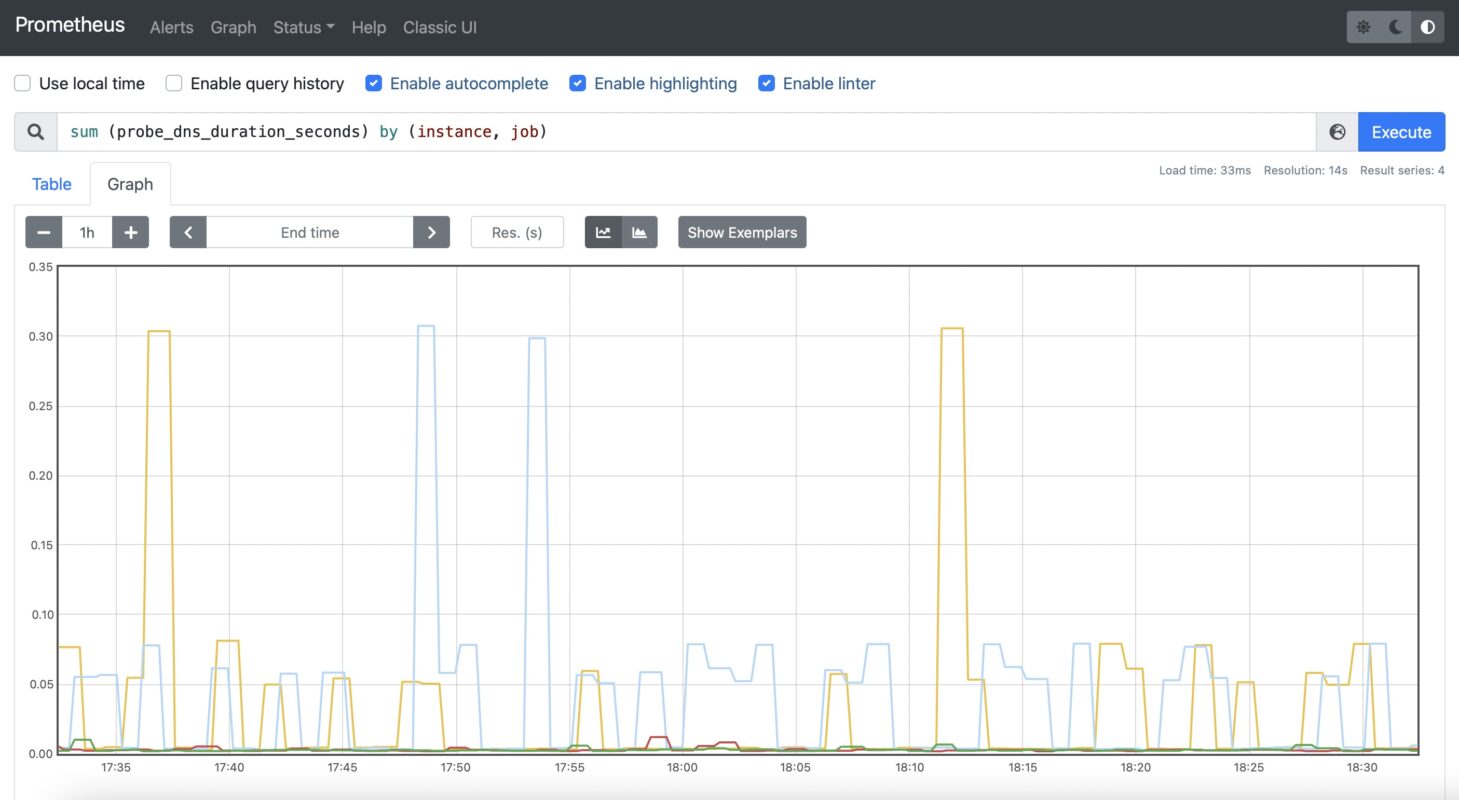Open the Alerts page

click(x=171, y=27)
